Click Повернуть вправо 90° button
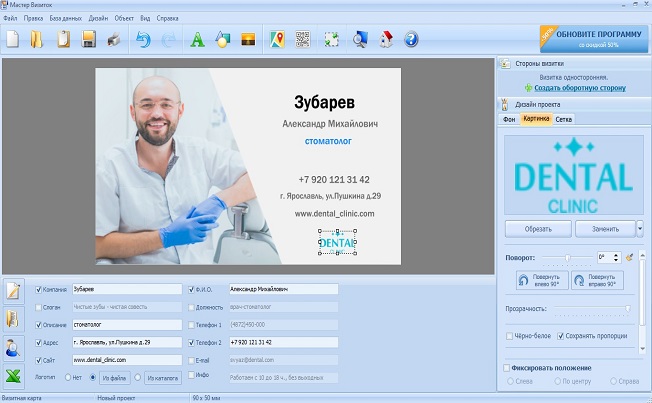Viewport: 652px width, 403px height. click(597, 280)
